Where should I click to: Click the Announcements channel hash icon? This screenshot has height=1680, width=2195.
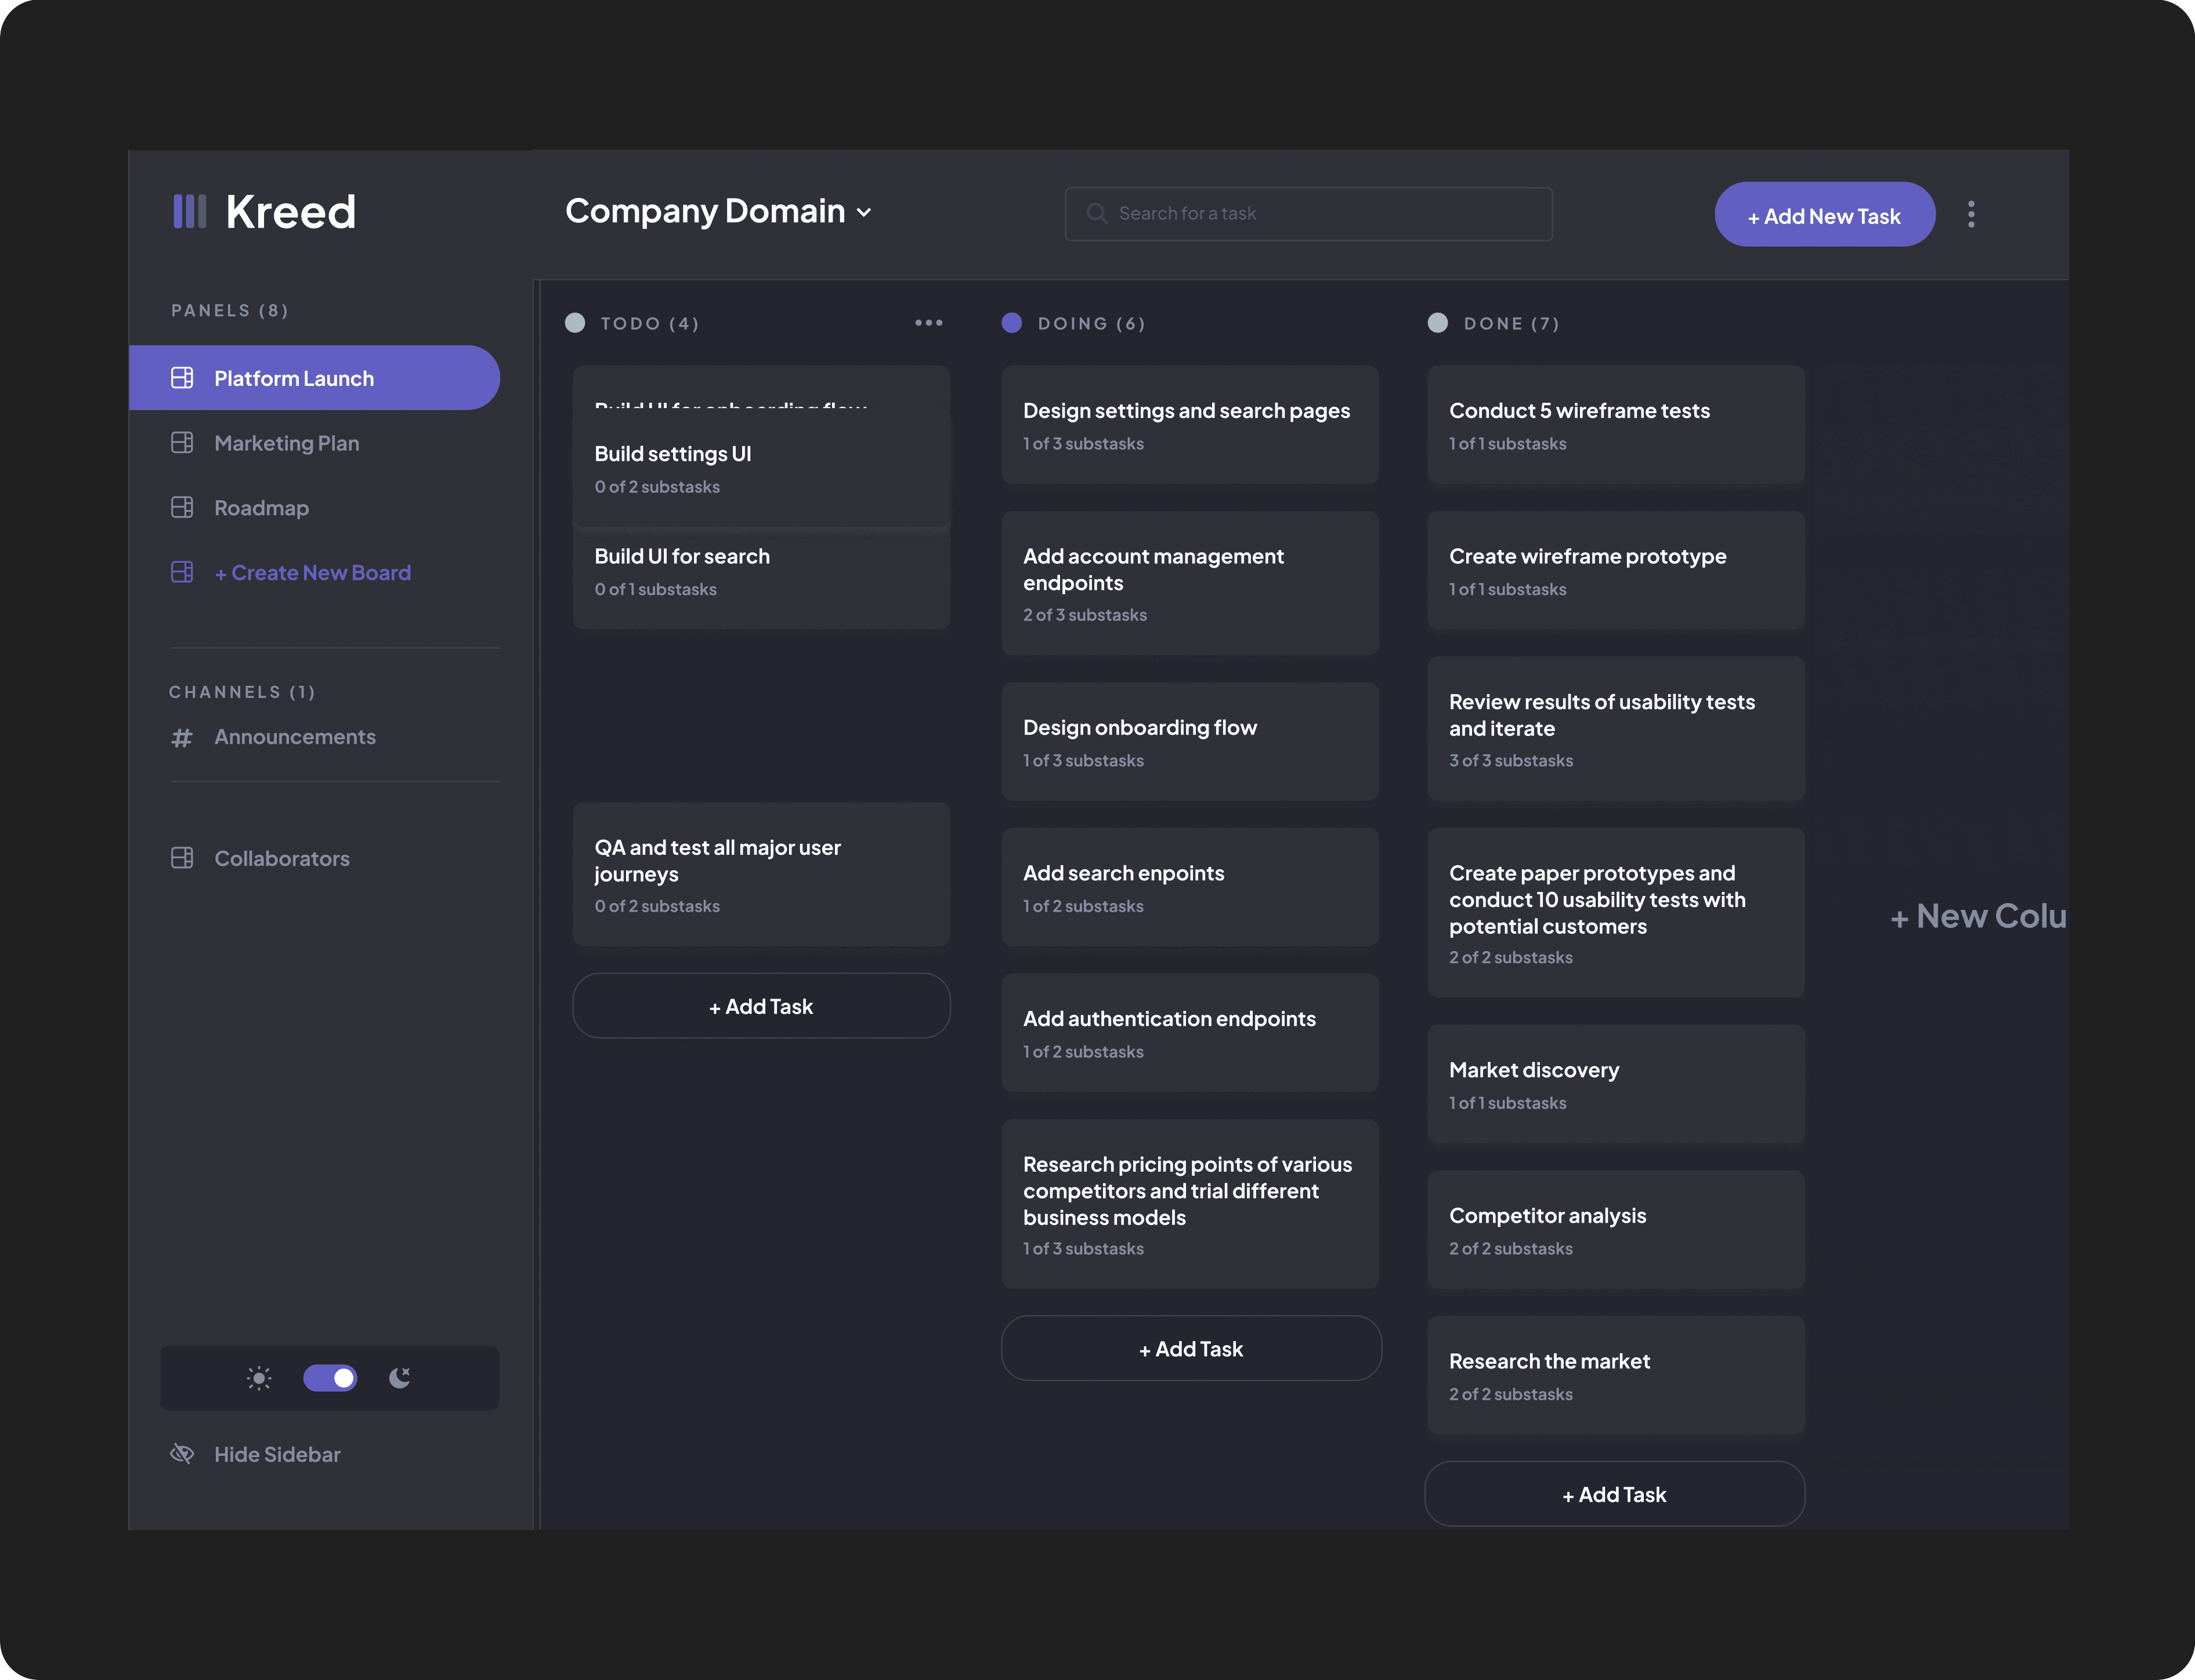182,737
